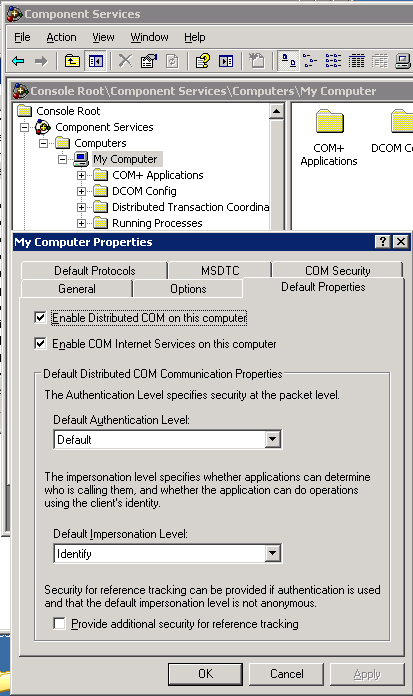Click Cancel in My Computer Properties
This screenshot has width=413, height=696.
[x=286, y=674]
